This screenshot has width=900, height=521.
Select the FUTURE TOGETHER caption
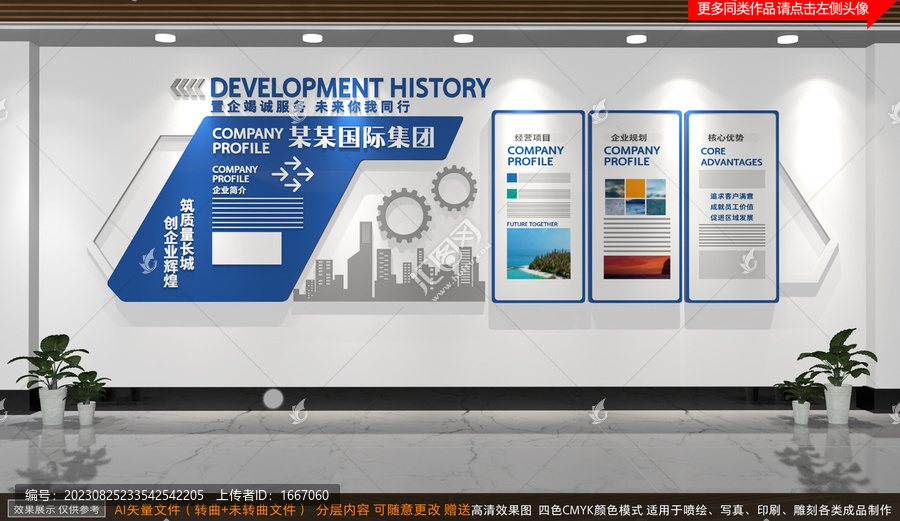tap(532, 224)
